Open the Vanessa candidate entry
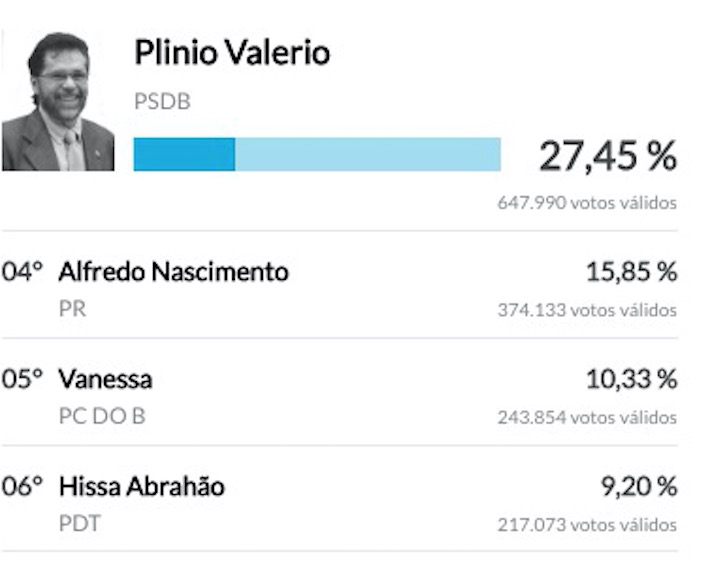The width and height of the screenshot is (709, 565). point(105,380)
